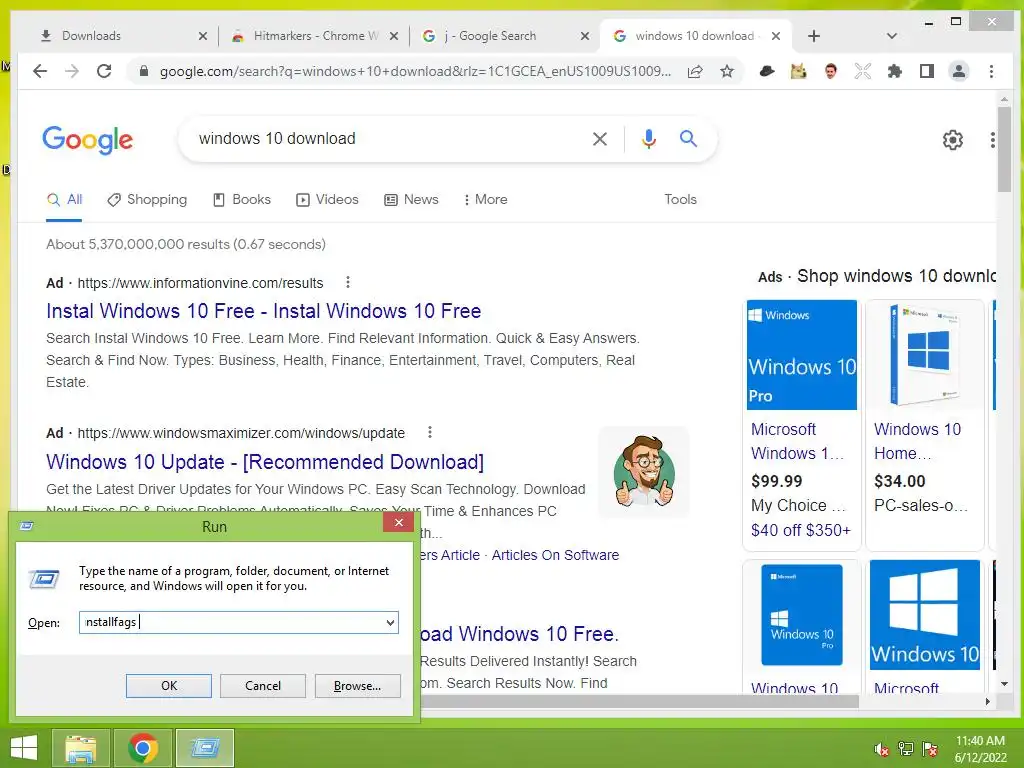Click the share page icon in address bar
Image resolution: width=1024 pixels, height=768 pixels.
coord(695,71)
